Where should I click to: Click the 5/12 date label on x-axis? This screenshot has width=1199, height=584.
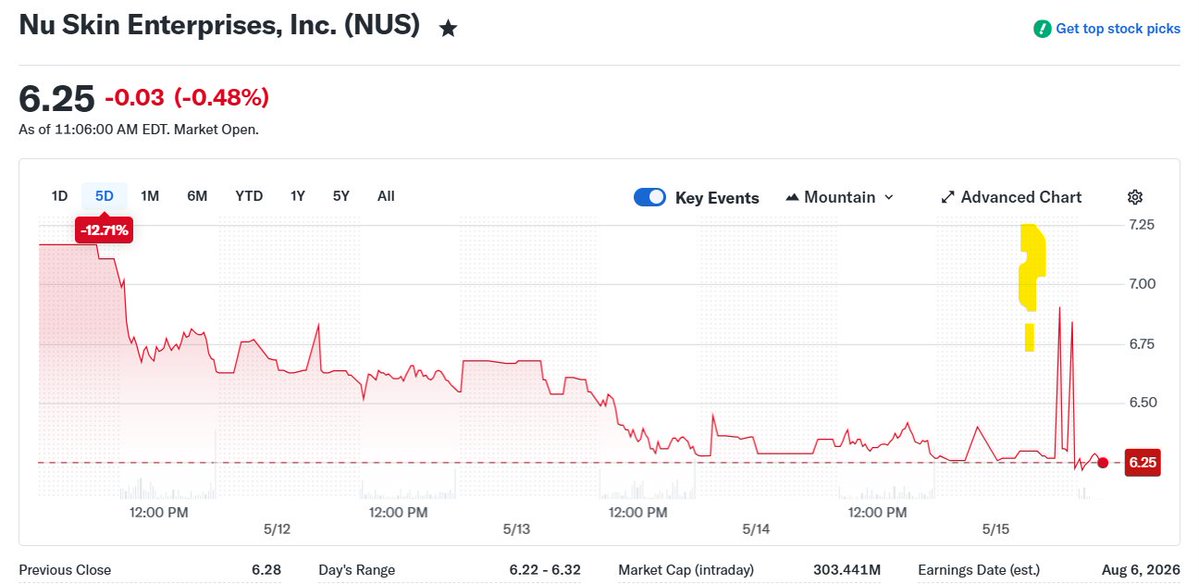point(277,529)
